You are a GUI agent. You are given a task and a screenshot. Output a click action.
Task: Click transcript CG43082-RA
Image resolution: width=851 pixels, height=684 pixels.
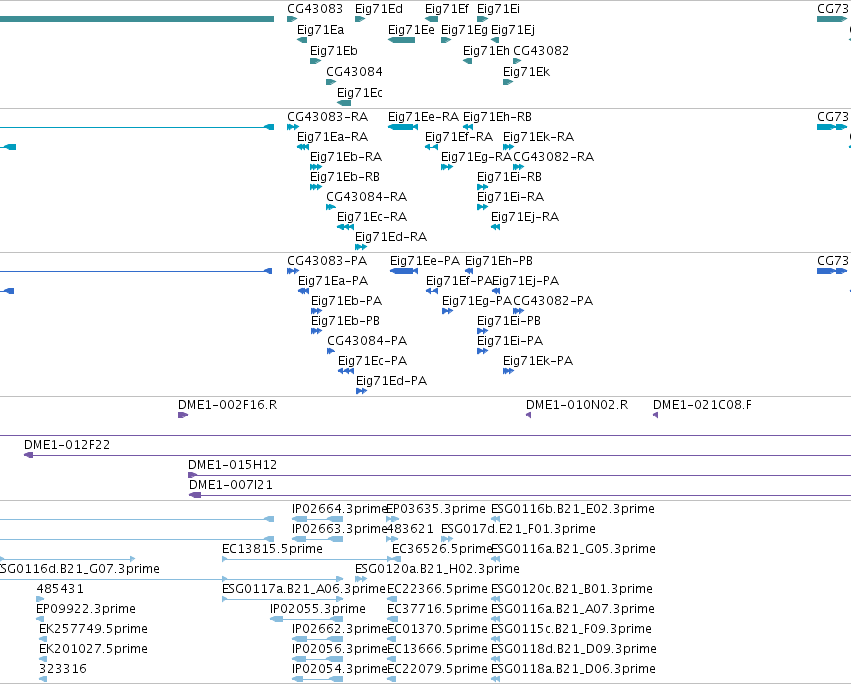[x=554, y=157]
